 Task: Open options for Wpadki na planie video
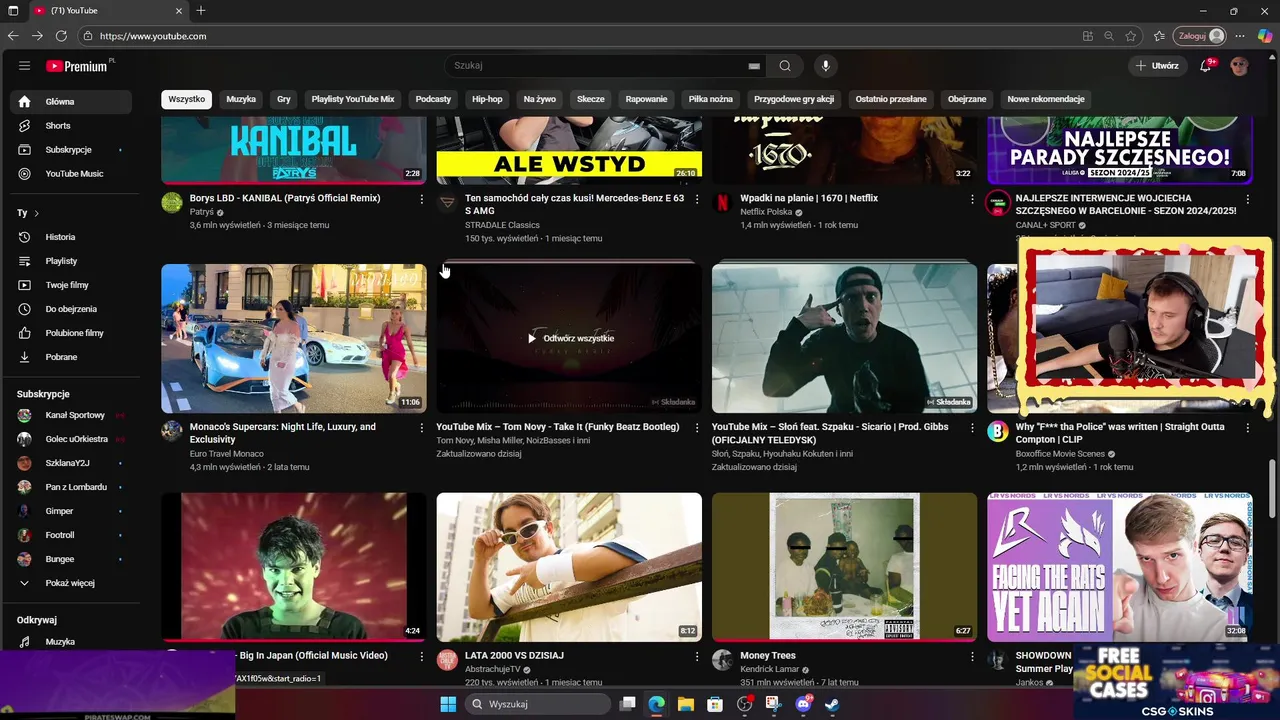(972, 199)
